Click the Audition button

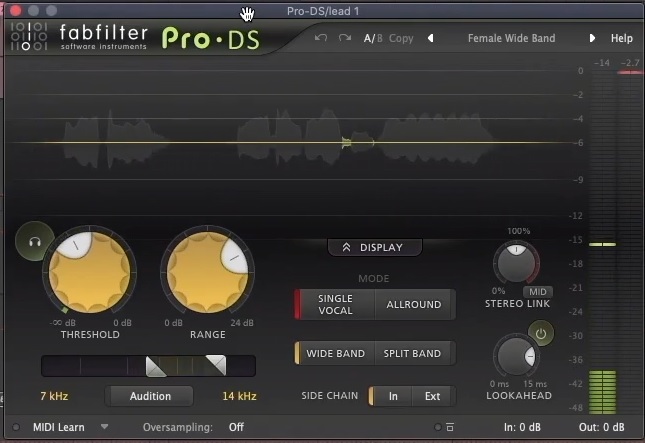coord(150,396)
